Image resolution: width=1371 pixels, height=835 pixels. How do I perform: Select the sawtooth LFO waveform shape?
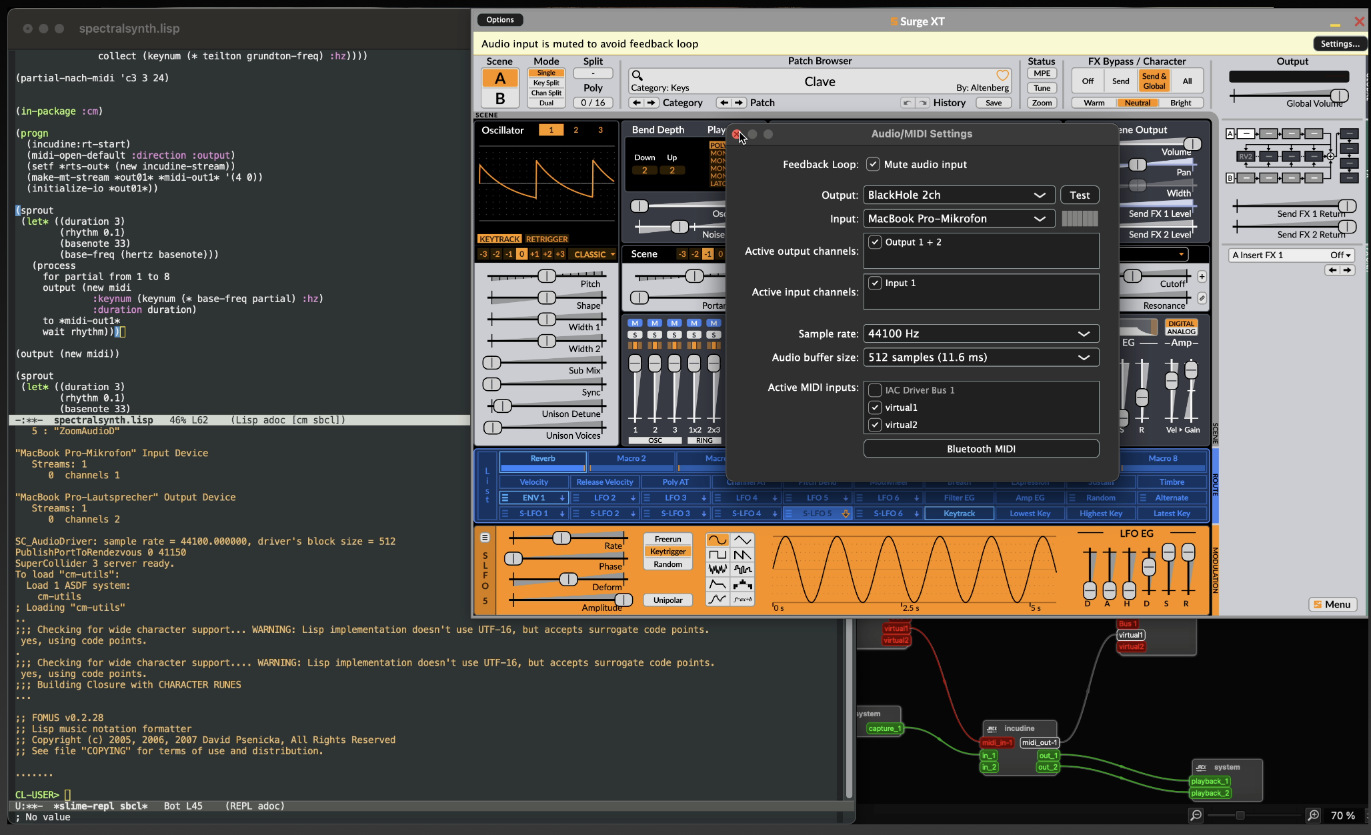tap(741, 554)
